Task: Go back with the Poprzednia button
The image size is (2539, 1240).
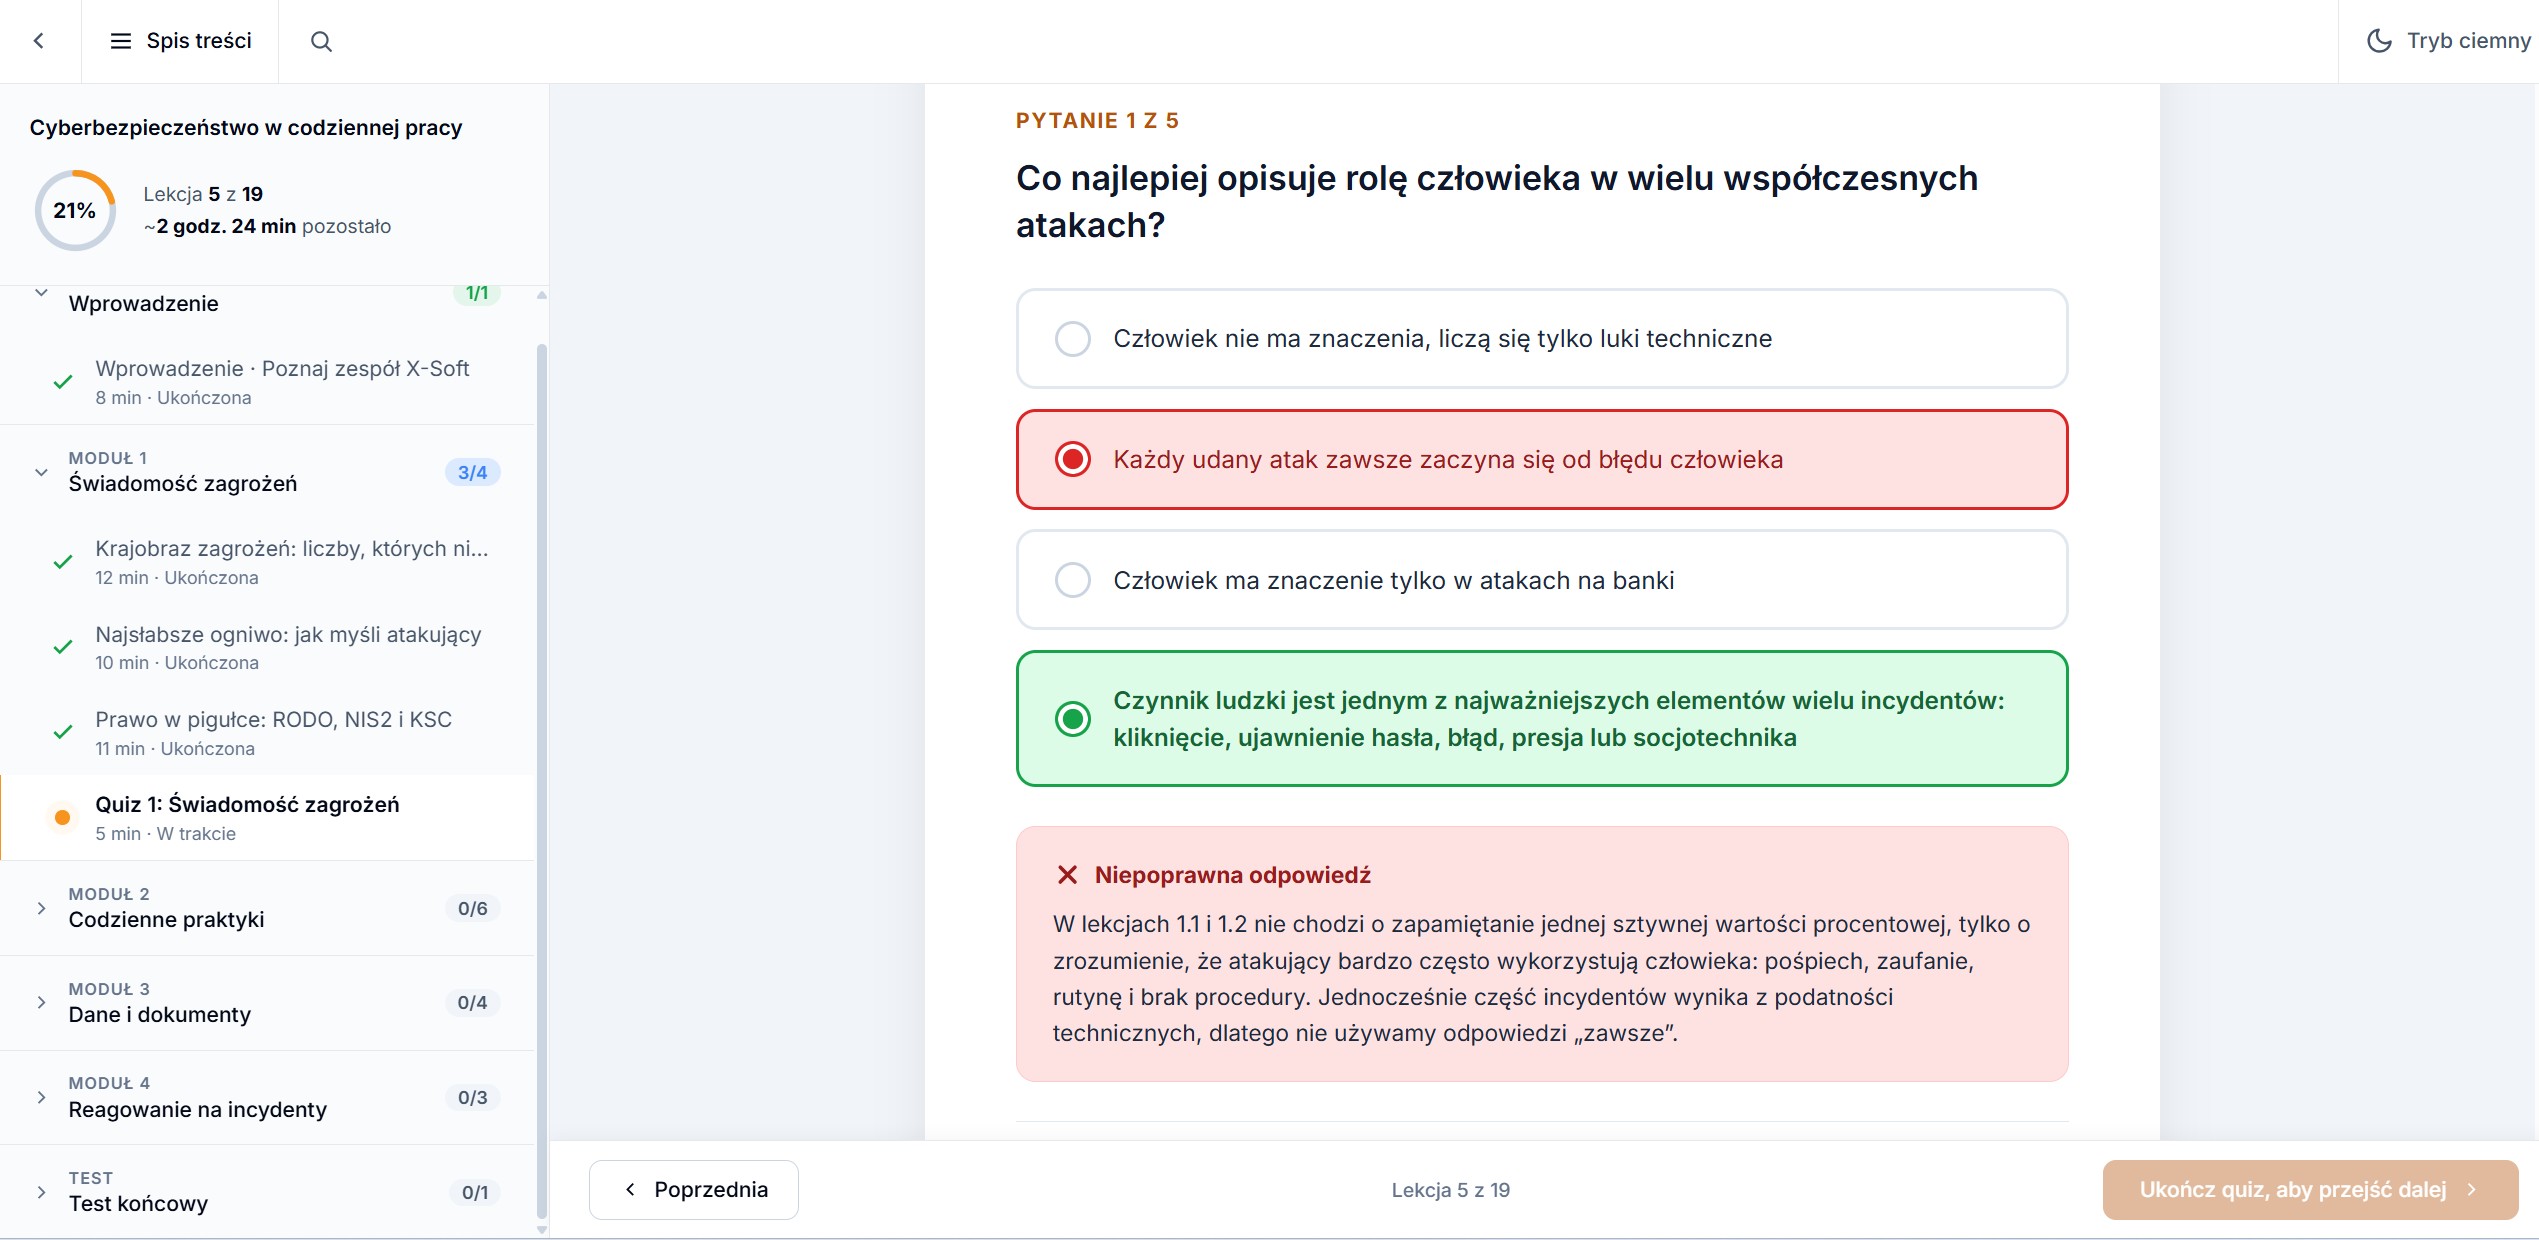Action: 694,1190
